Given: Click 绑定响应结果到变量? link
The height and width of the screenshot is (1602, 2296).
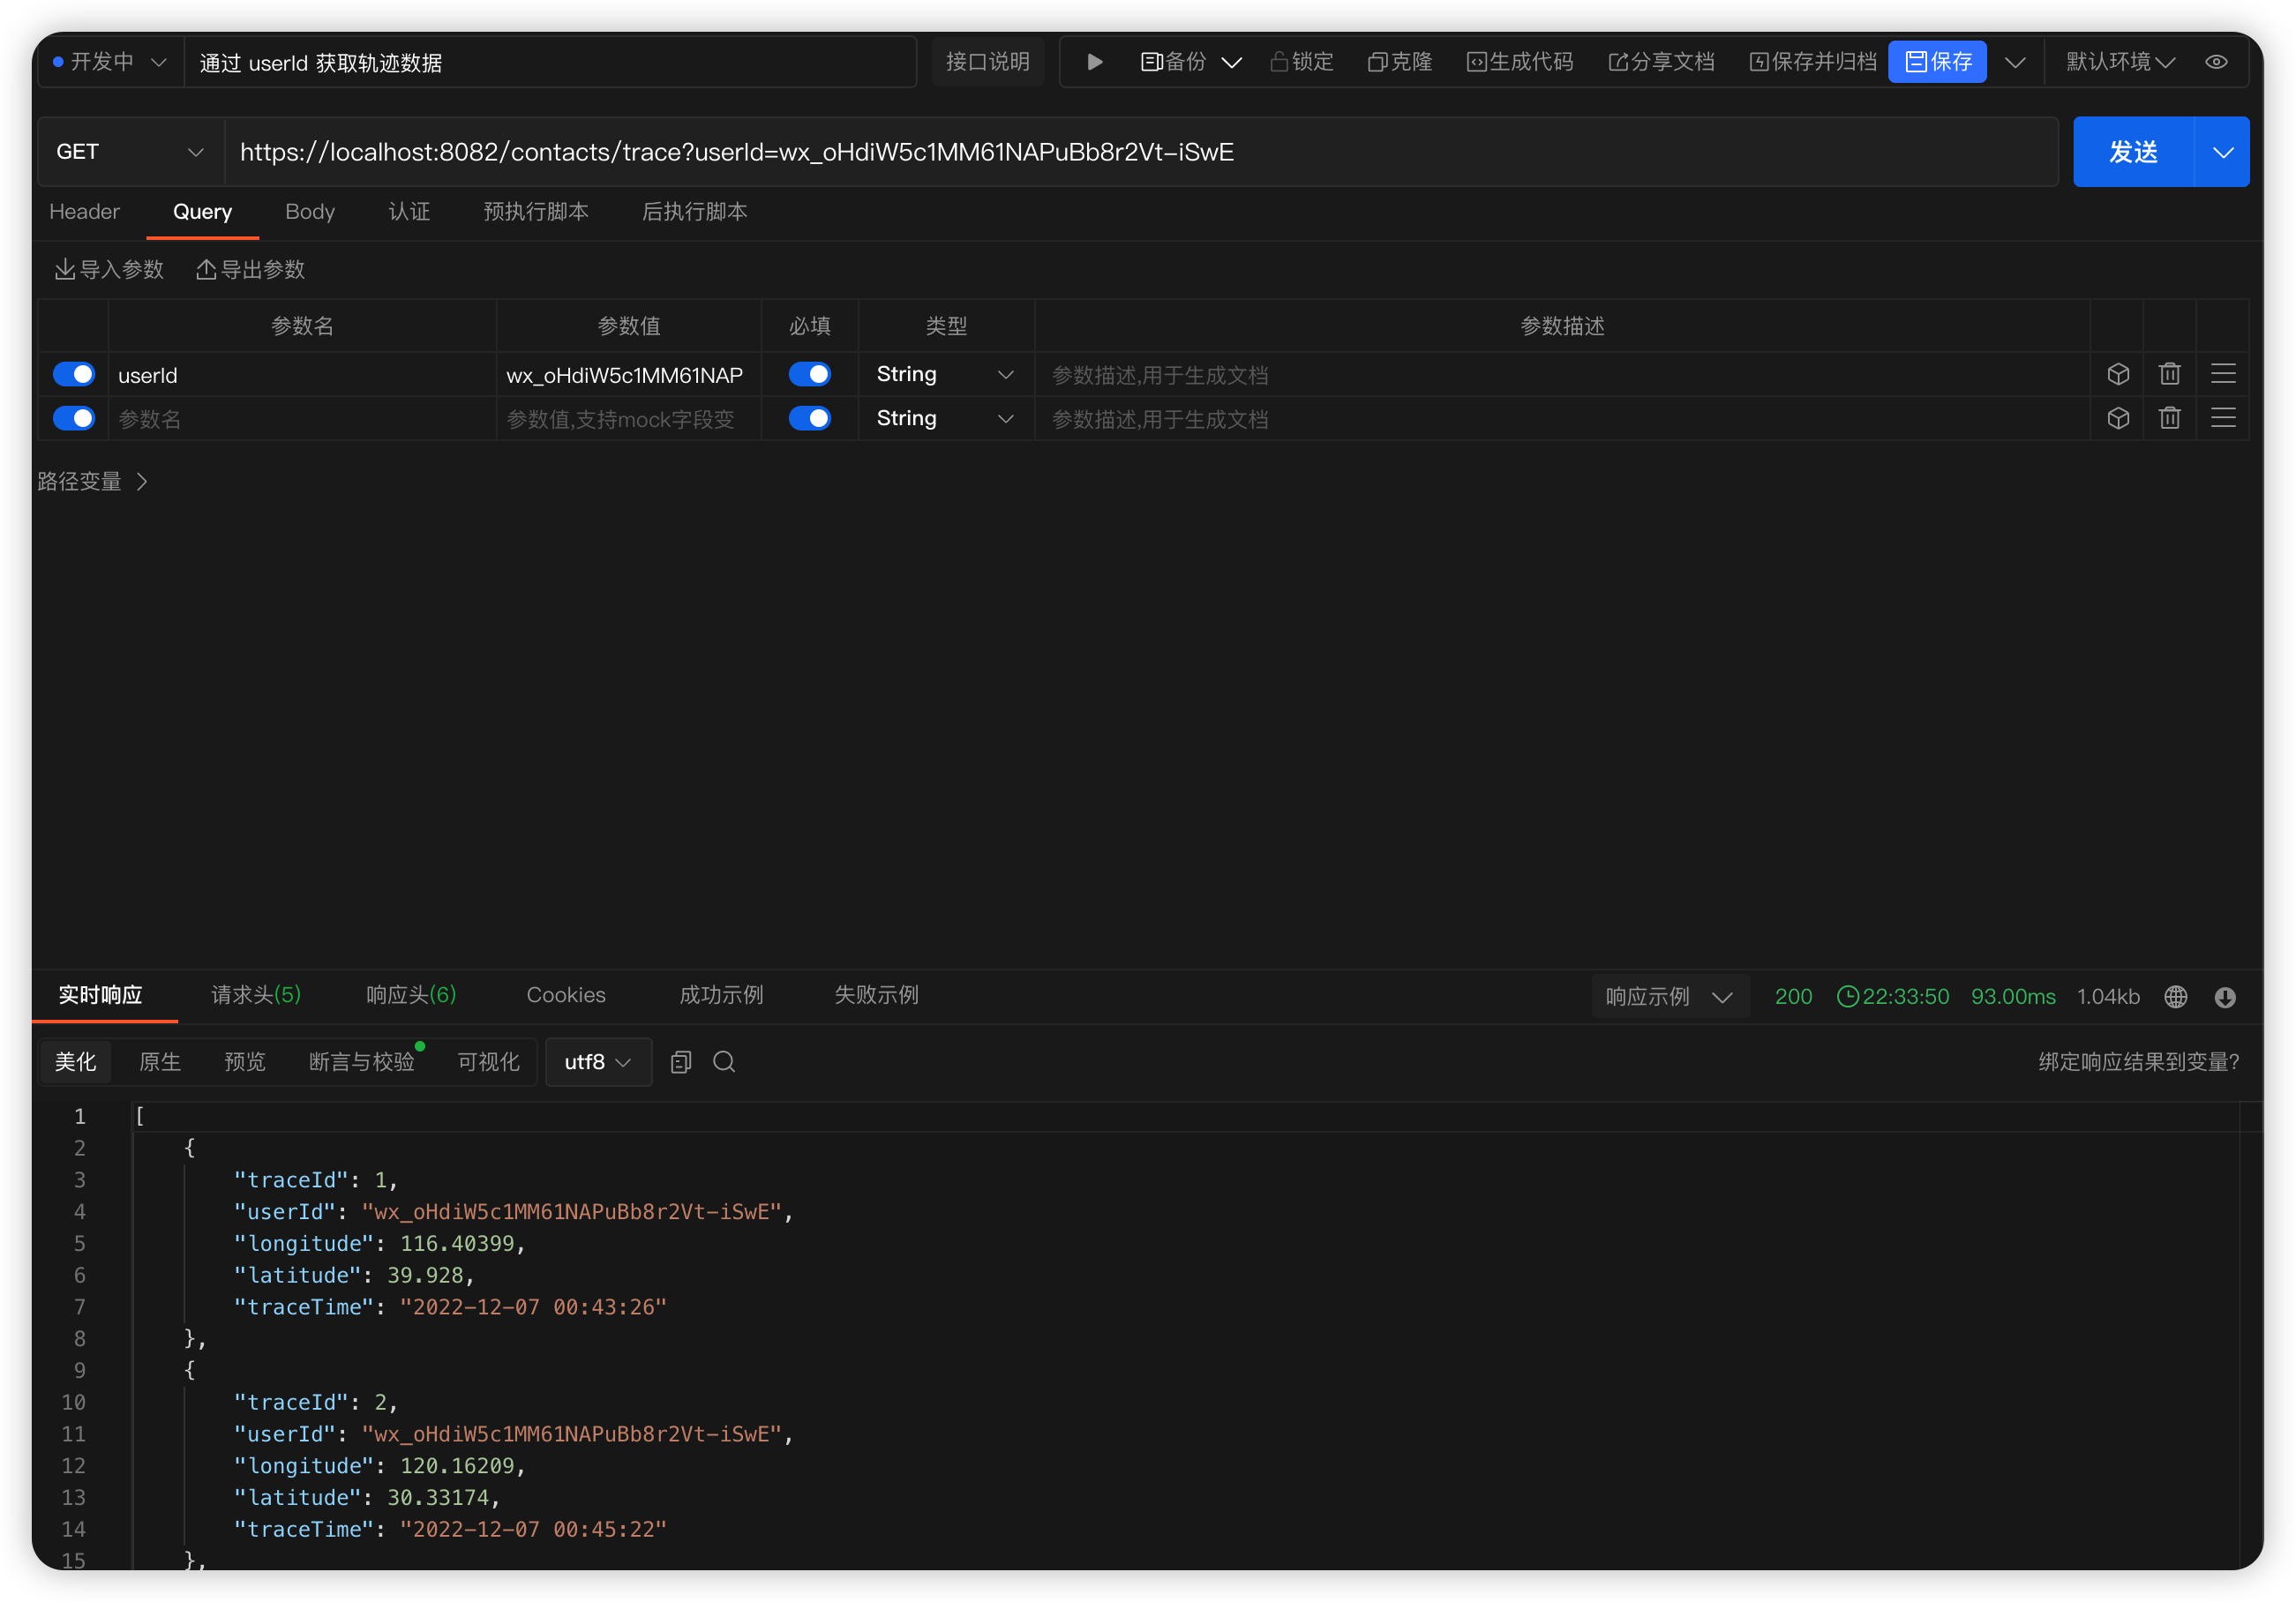Looking at the screenshot, I should click(2139, 1063).
